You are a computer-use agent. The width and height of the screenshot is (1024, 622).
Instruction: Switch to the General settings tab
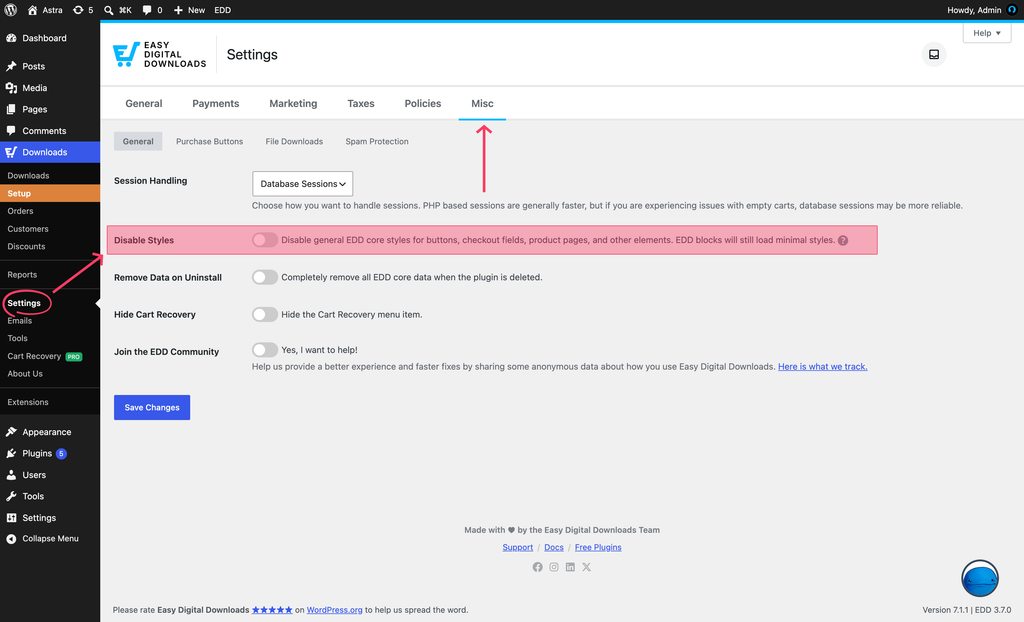[144, 103]
